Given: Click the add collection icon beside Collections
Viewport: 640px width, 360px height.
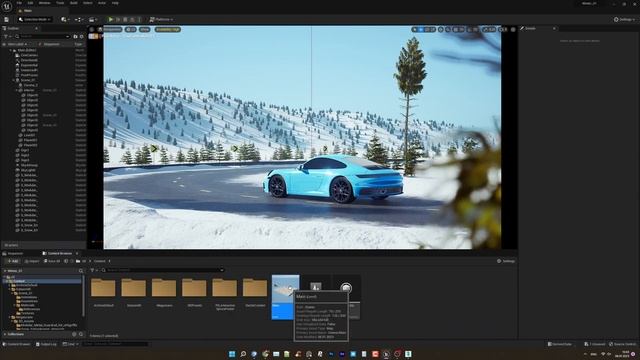Looking at the screenshot, I should coord(74,334).
